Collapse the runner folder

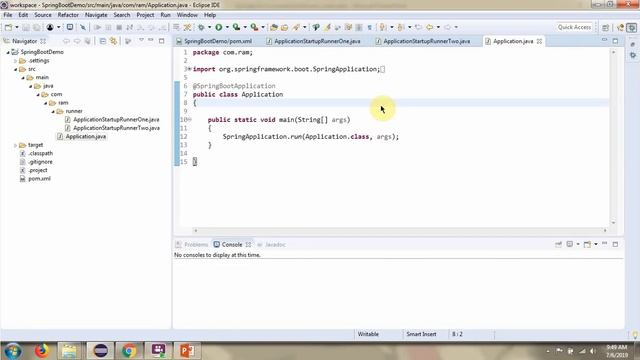pyautogui.click(x=53, y=111)
